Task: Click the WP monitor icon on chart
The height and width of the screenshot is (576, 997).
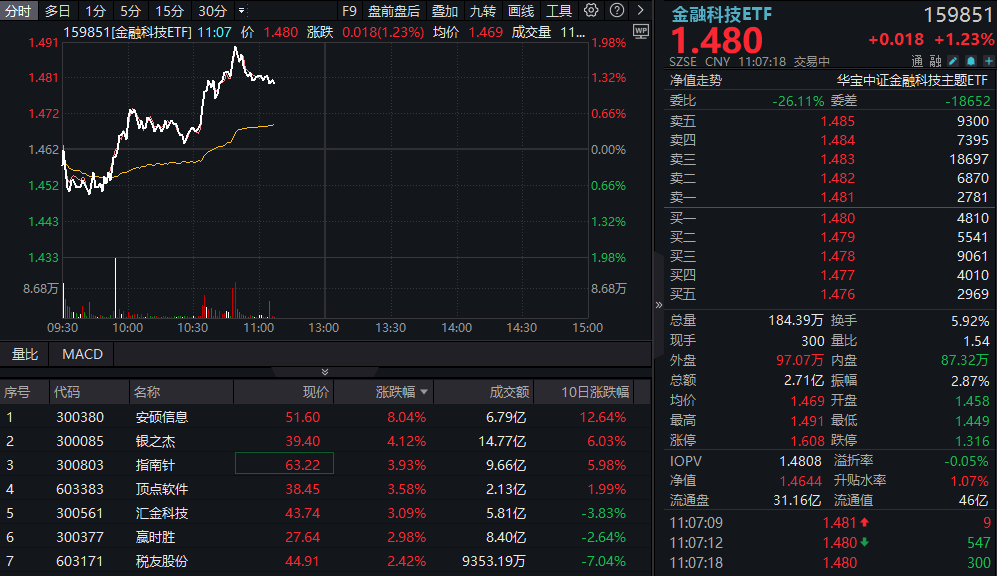Action: point(640,32)
